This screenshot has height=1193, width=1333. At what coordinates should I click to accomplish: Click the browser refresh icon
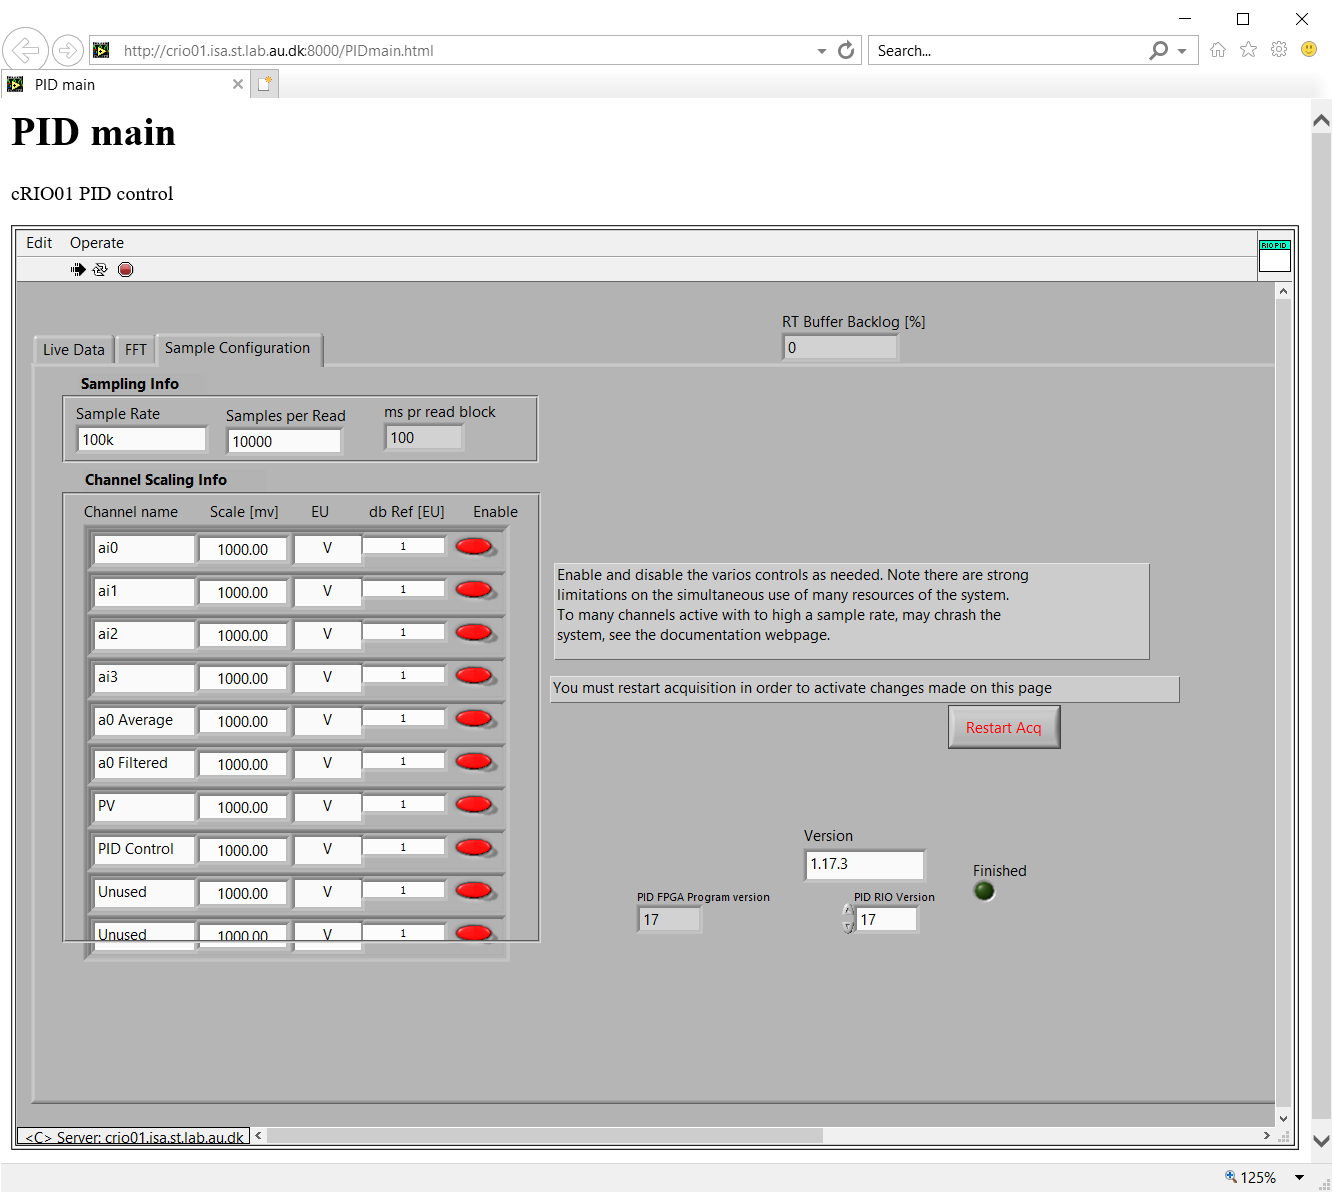pyautogui.click(x=846, y=50)
